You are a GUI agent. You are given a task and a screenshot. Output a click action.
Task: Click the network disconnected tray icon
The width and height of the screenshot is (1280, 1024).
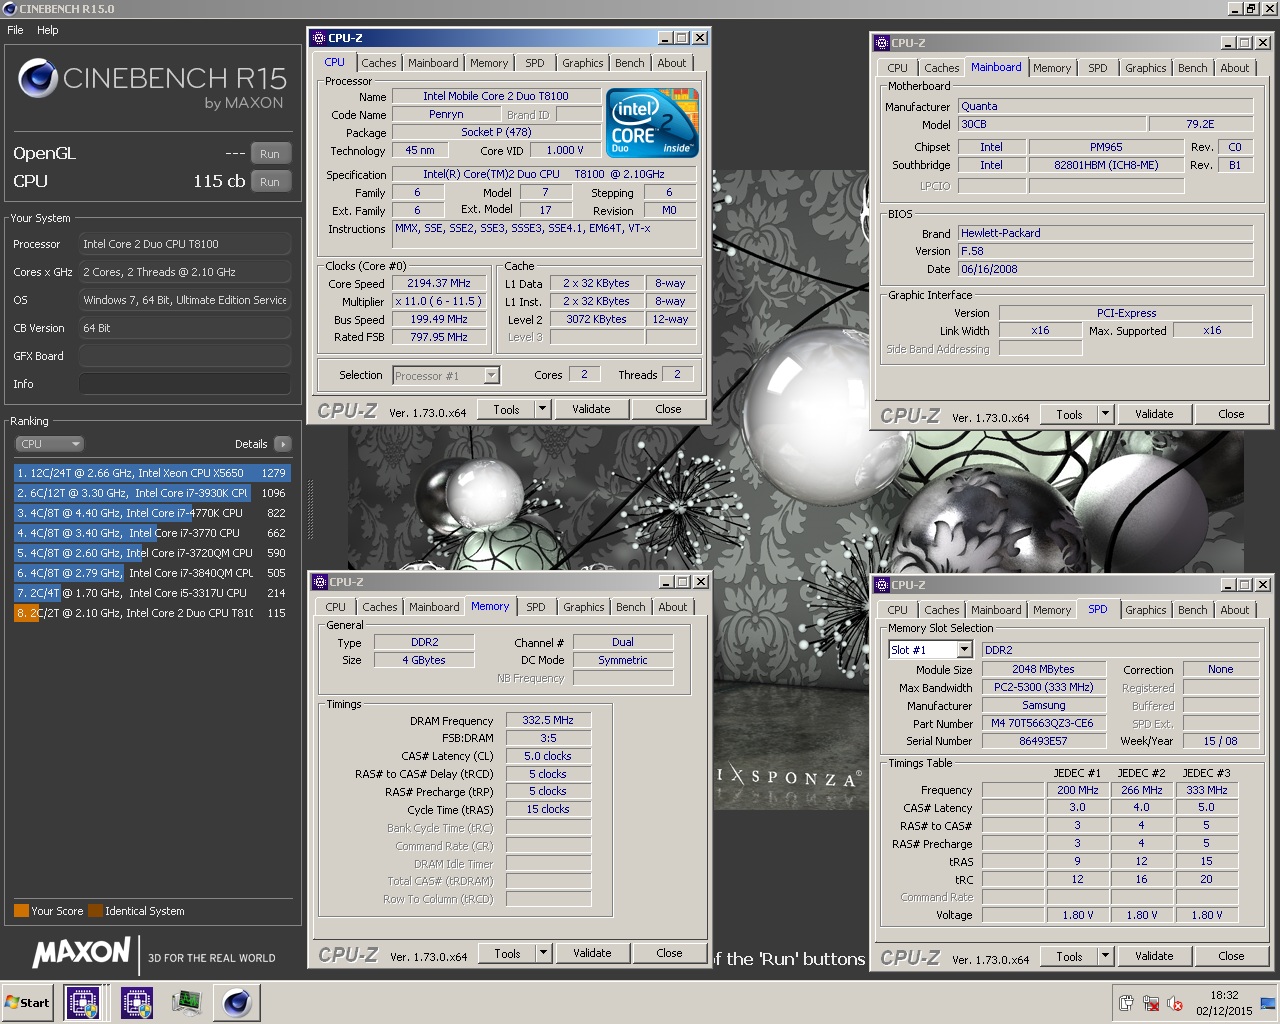[x=1151, y=1003]
